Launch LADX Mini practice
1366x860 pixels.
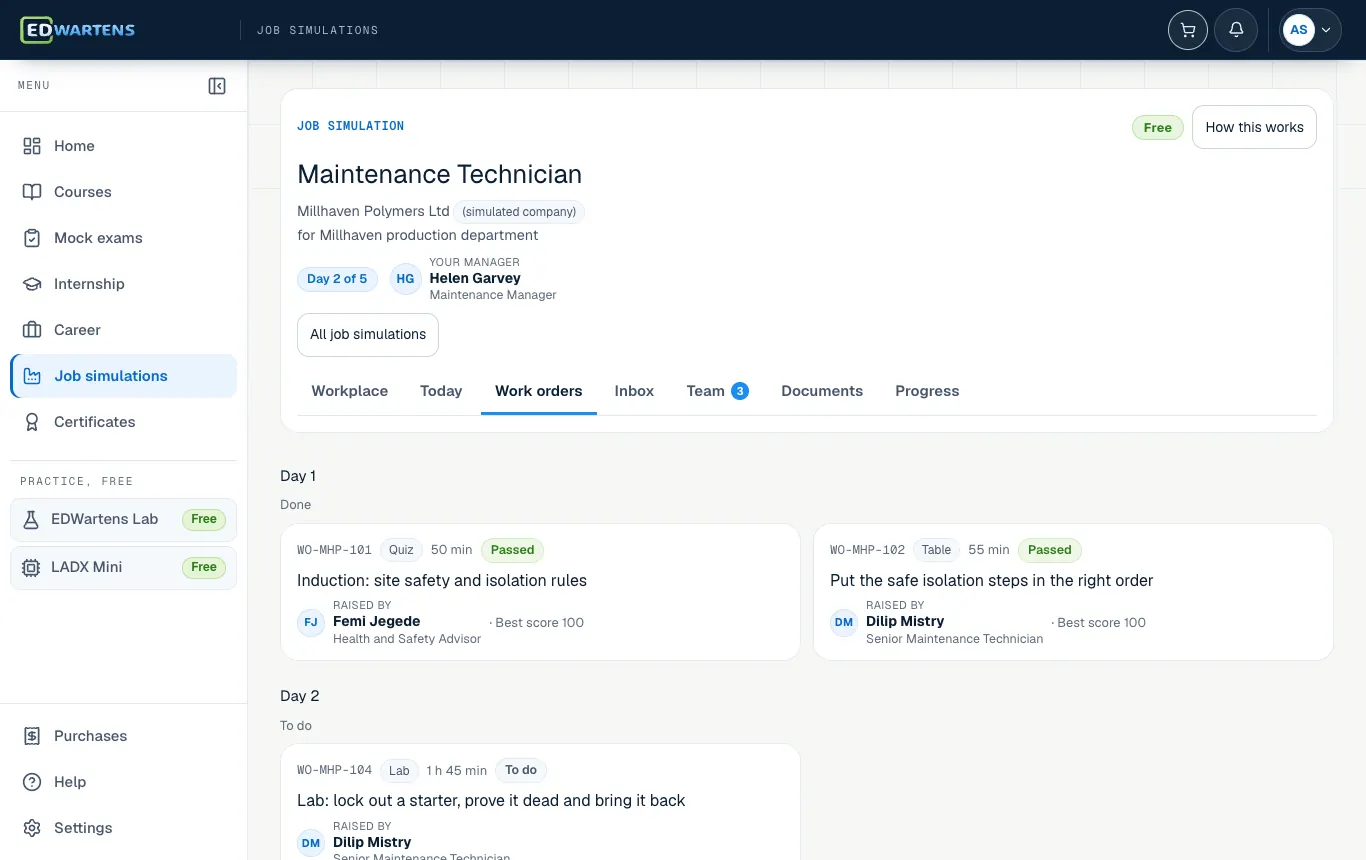(124, 567)
